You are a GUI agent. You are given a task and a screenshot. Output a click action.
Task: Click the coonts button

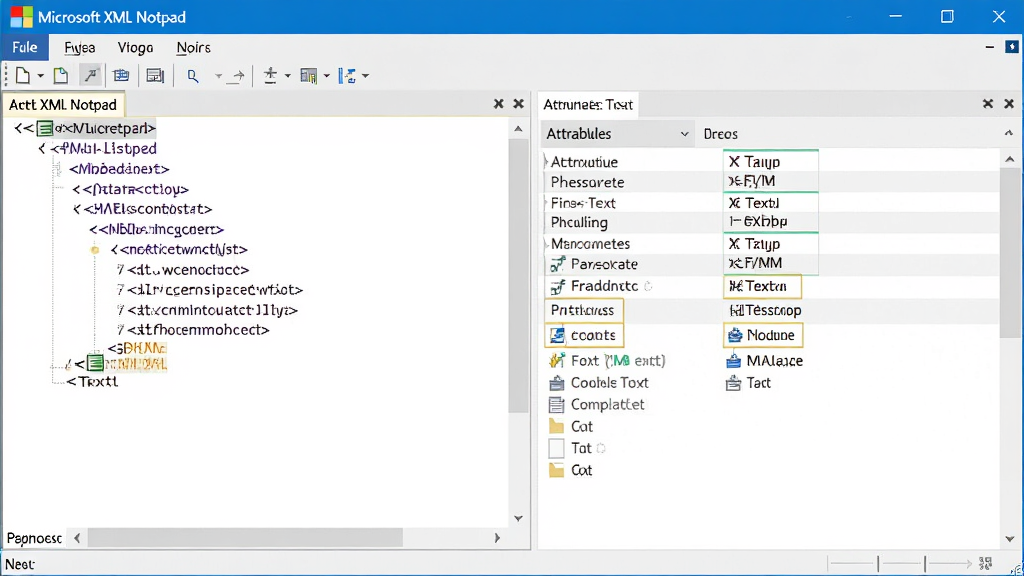(584, 335)
